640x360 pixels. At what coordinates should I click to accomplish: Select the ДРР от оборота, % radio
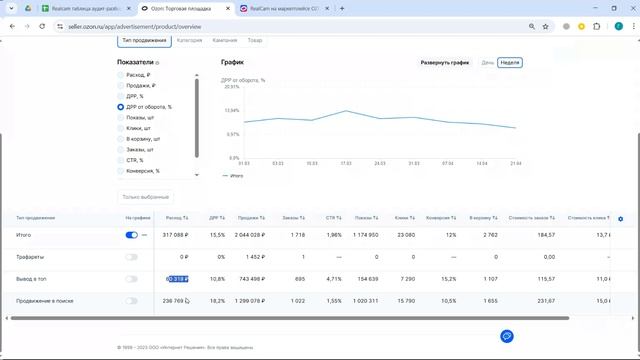(120, 107)
